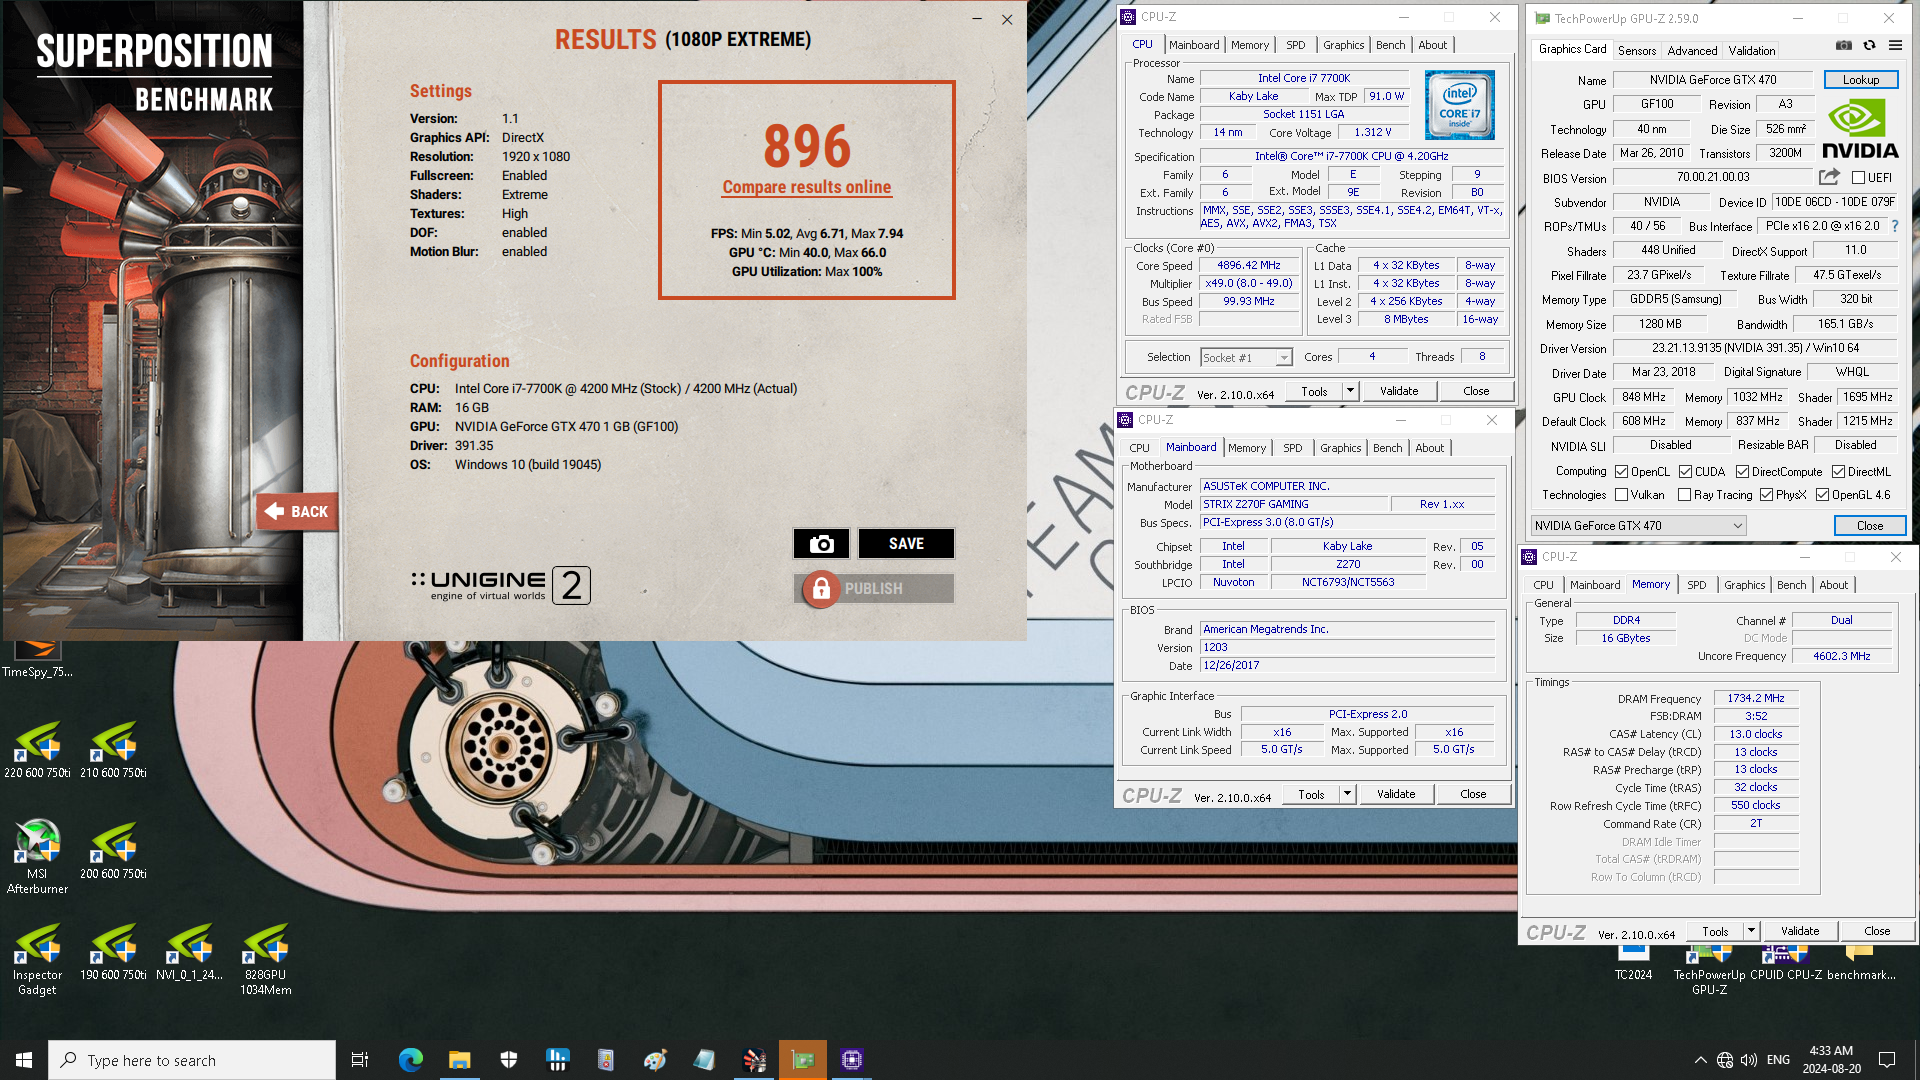1920x1080 pixels.
Task: Click the SAVE button in Superposition
Action: tap(906, 543)
